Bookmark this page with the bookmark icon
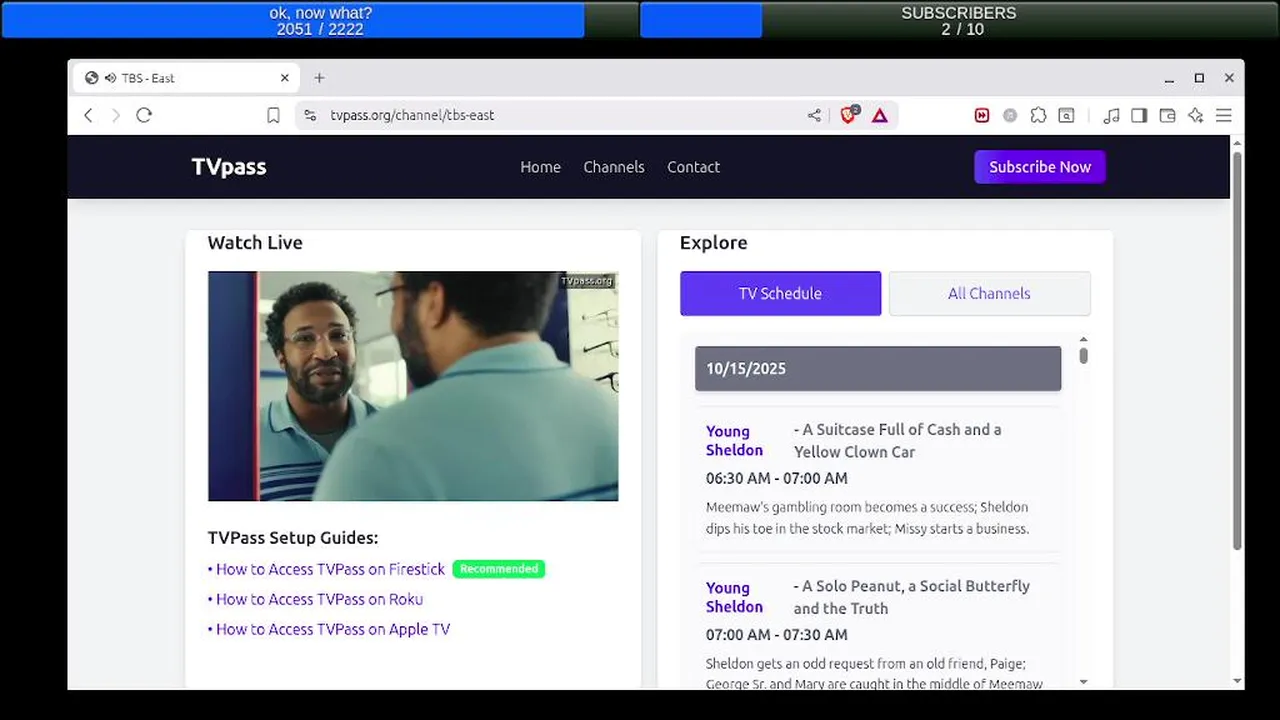The width and height of the screenshot is (1280, 720). tap(273, 116)
